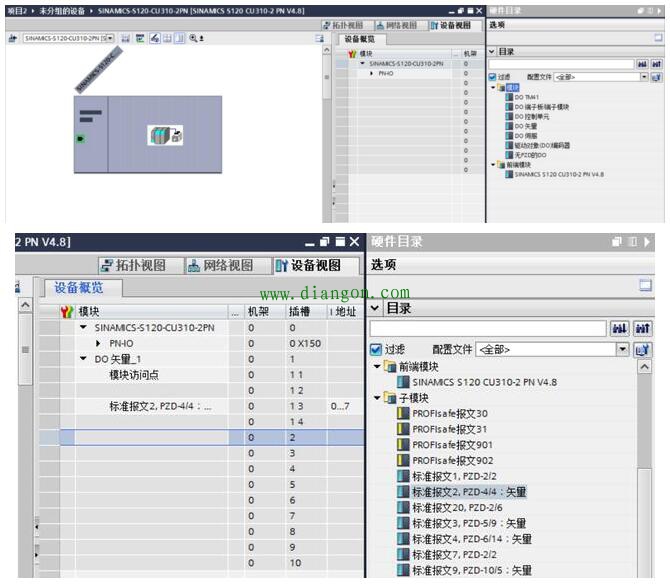Uncheck the 过滤 checkbox above the 子模块 tree
Viewport: 670px width, 587px height.
(376, 350)
